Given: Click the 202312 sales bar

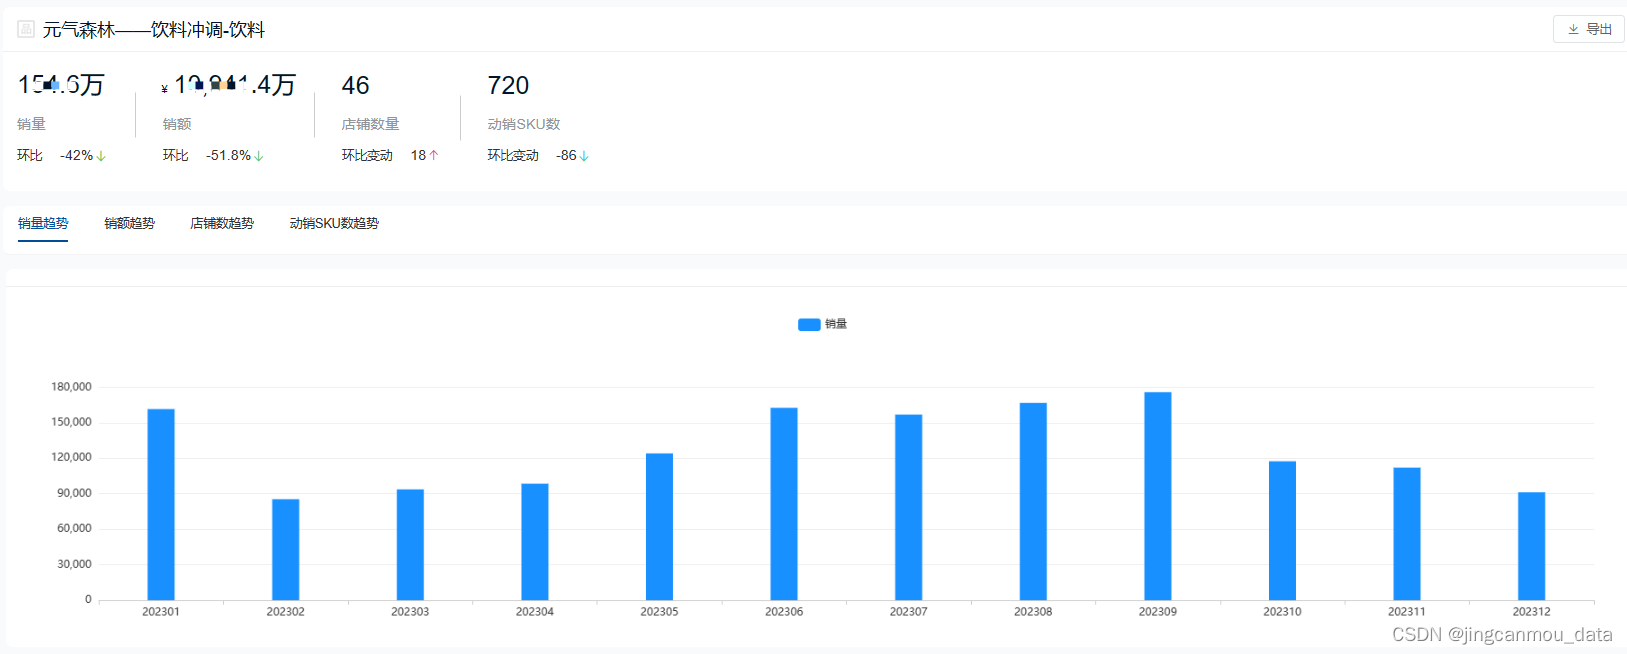Looking at the screenshot, I should pos(1531,546).
